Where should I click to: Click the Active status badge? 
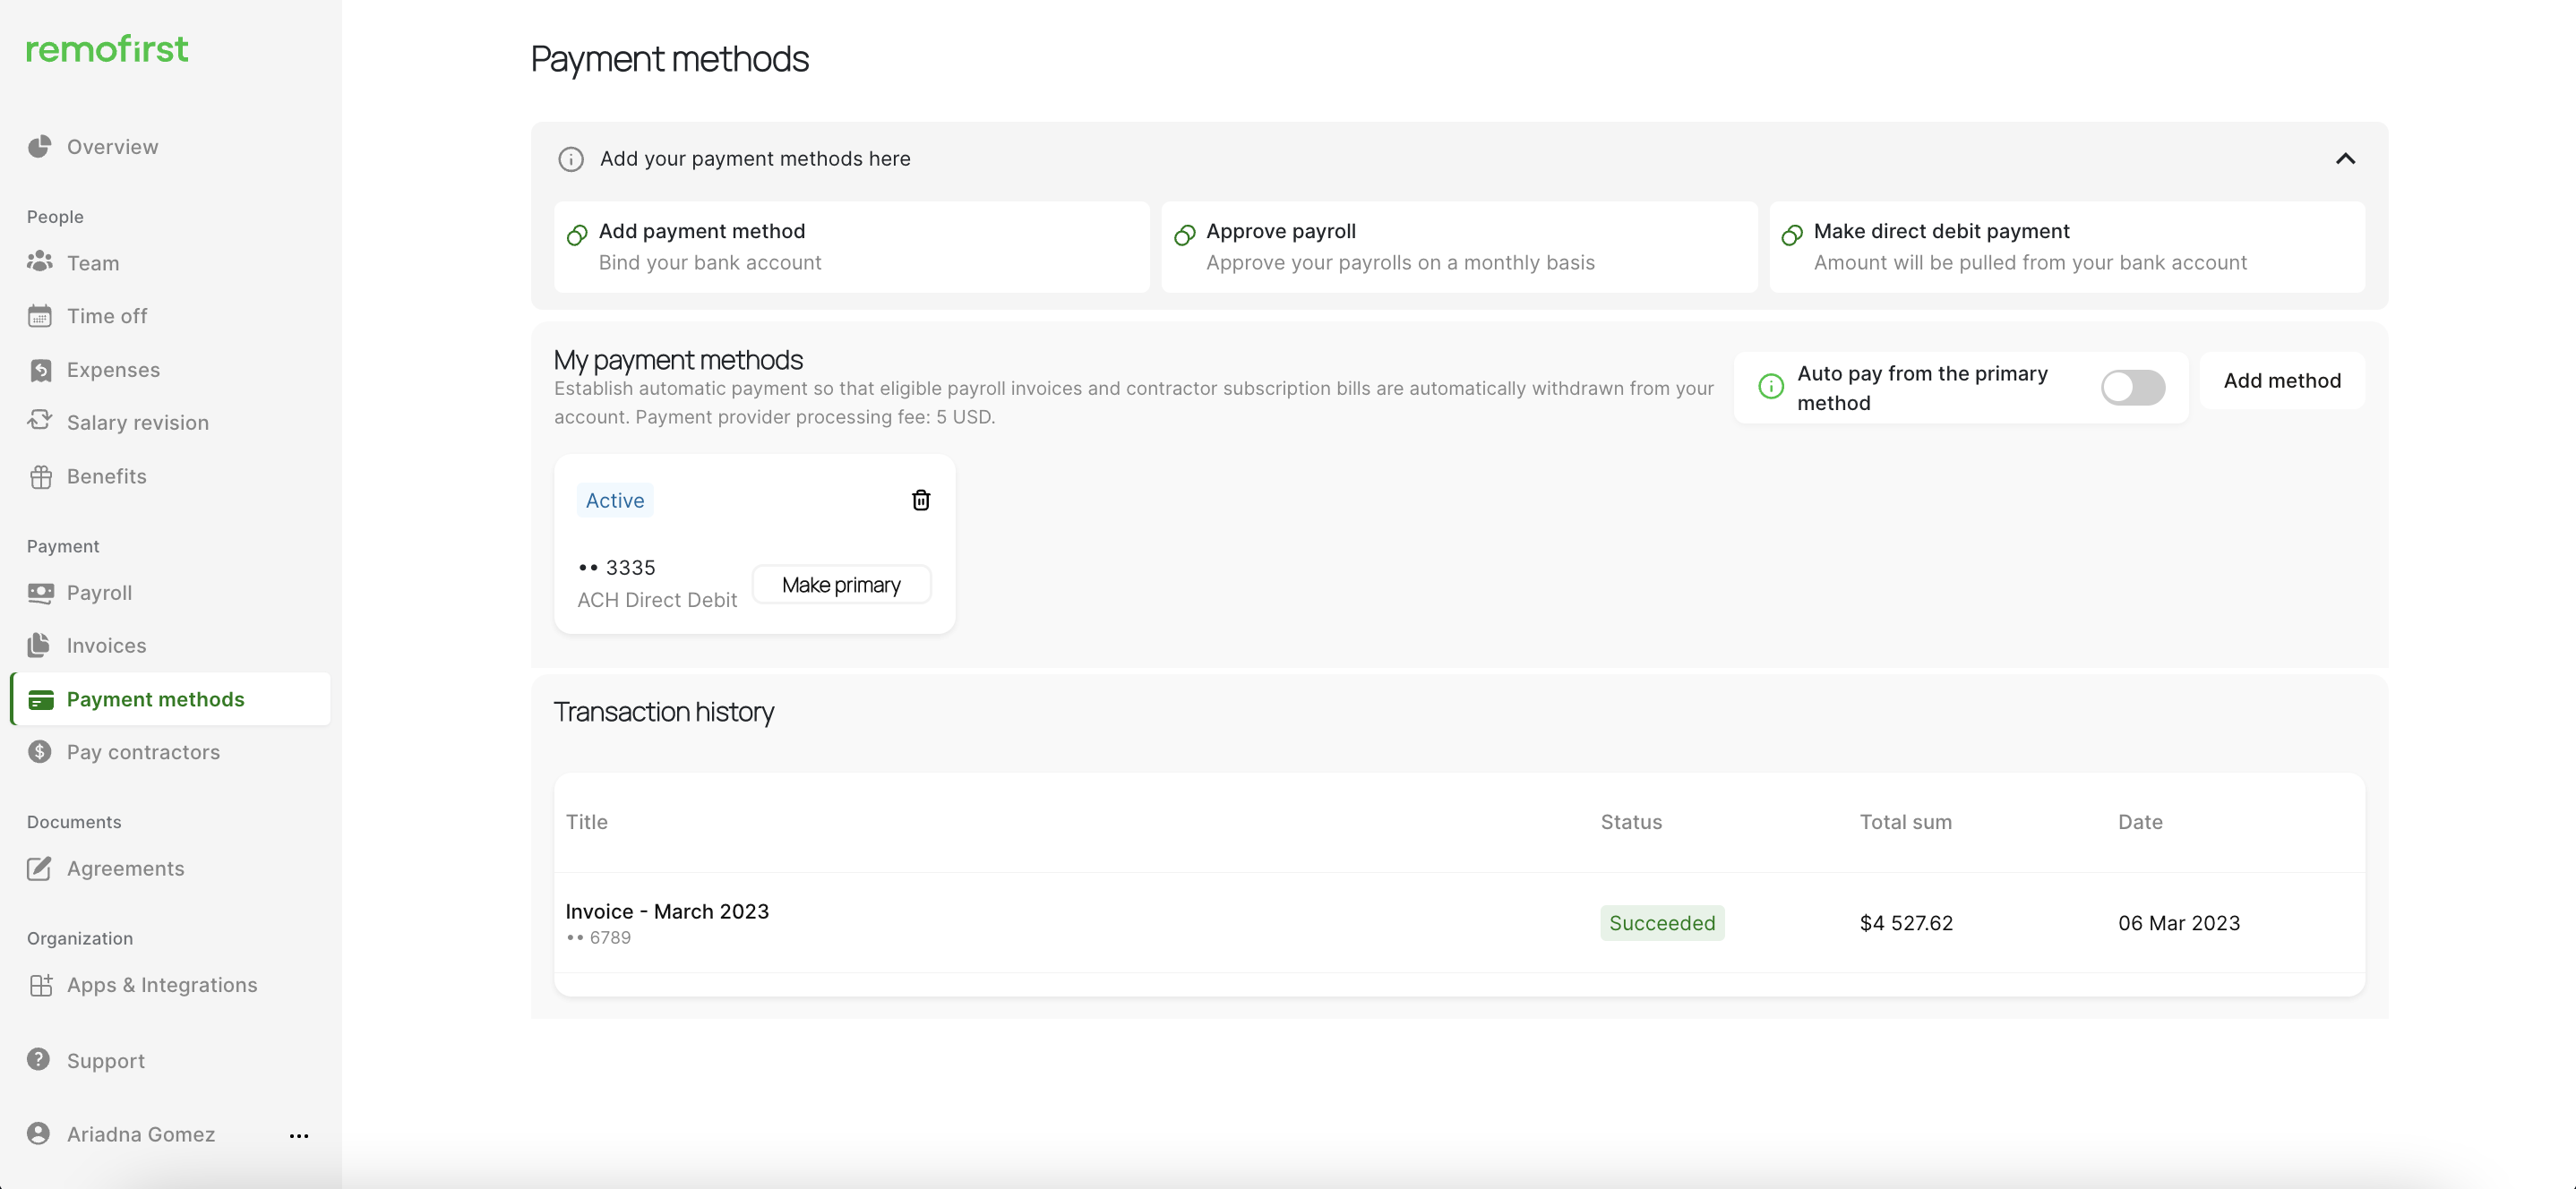point(615,500)
